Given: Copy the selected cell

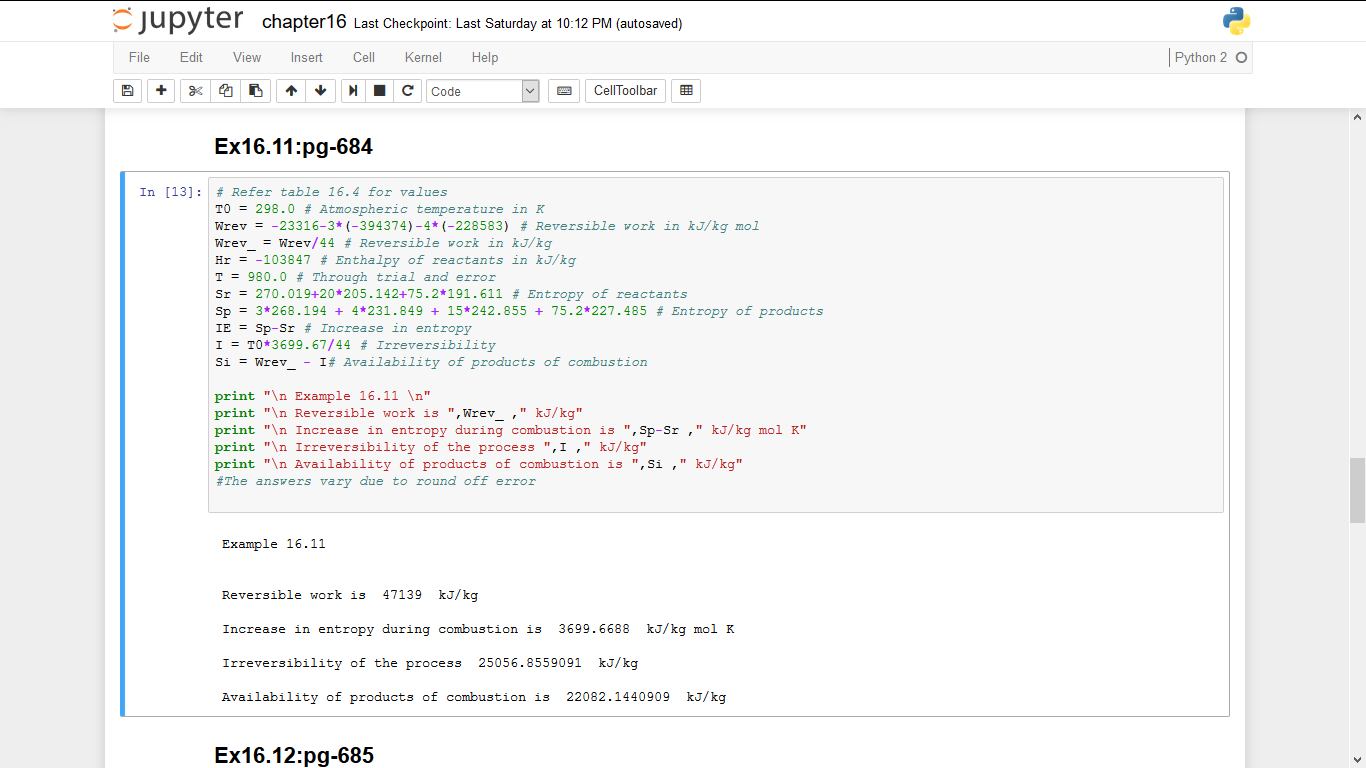Looking at the screenshot, I should coord(225,91).
